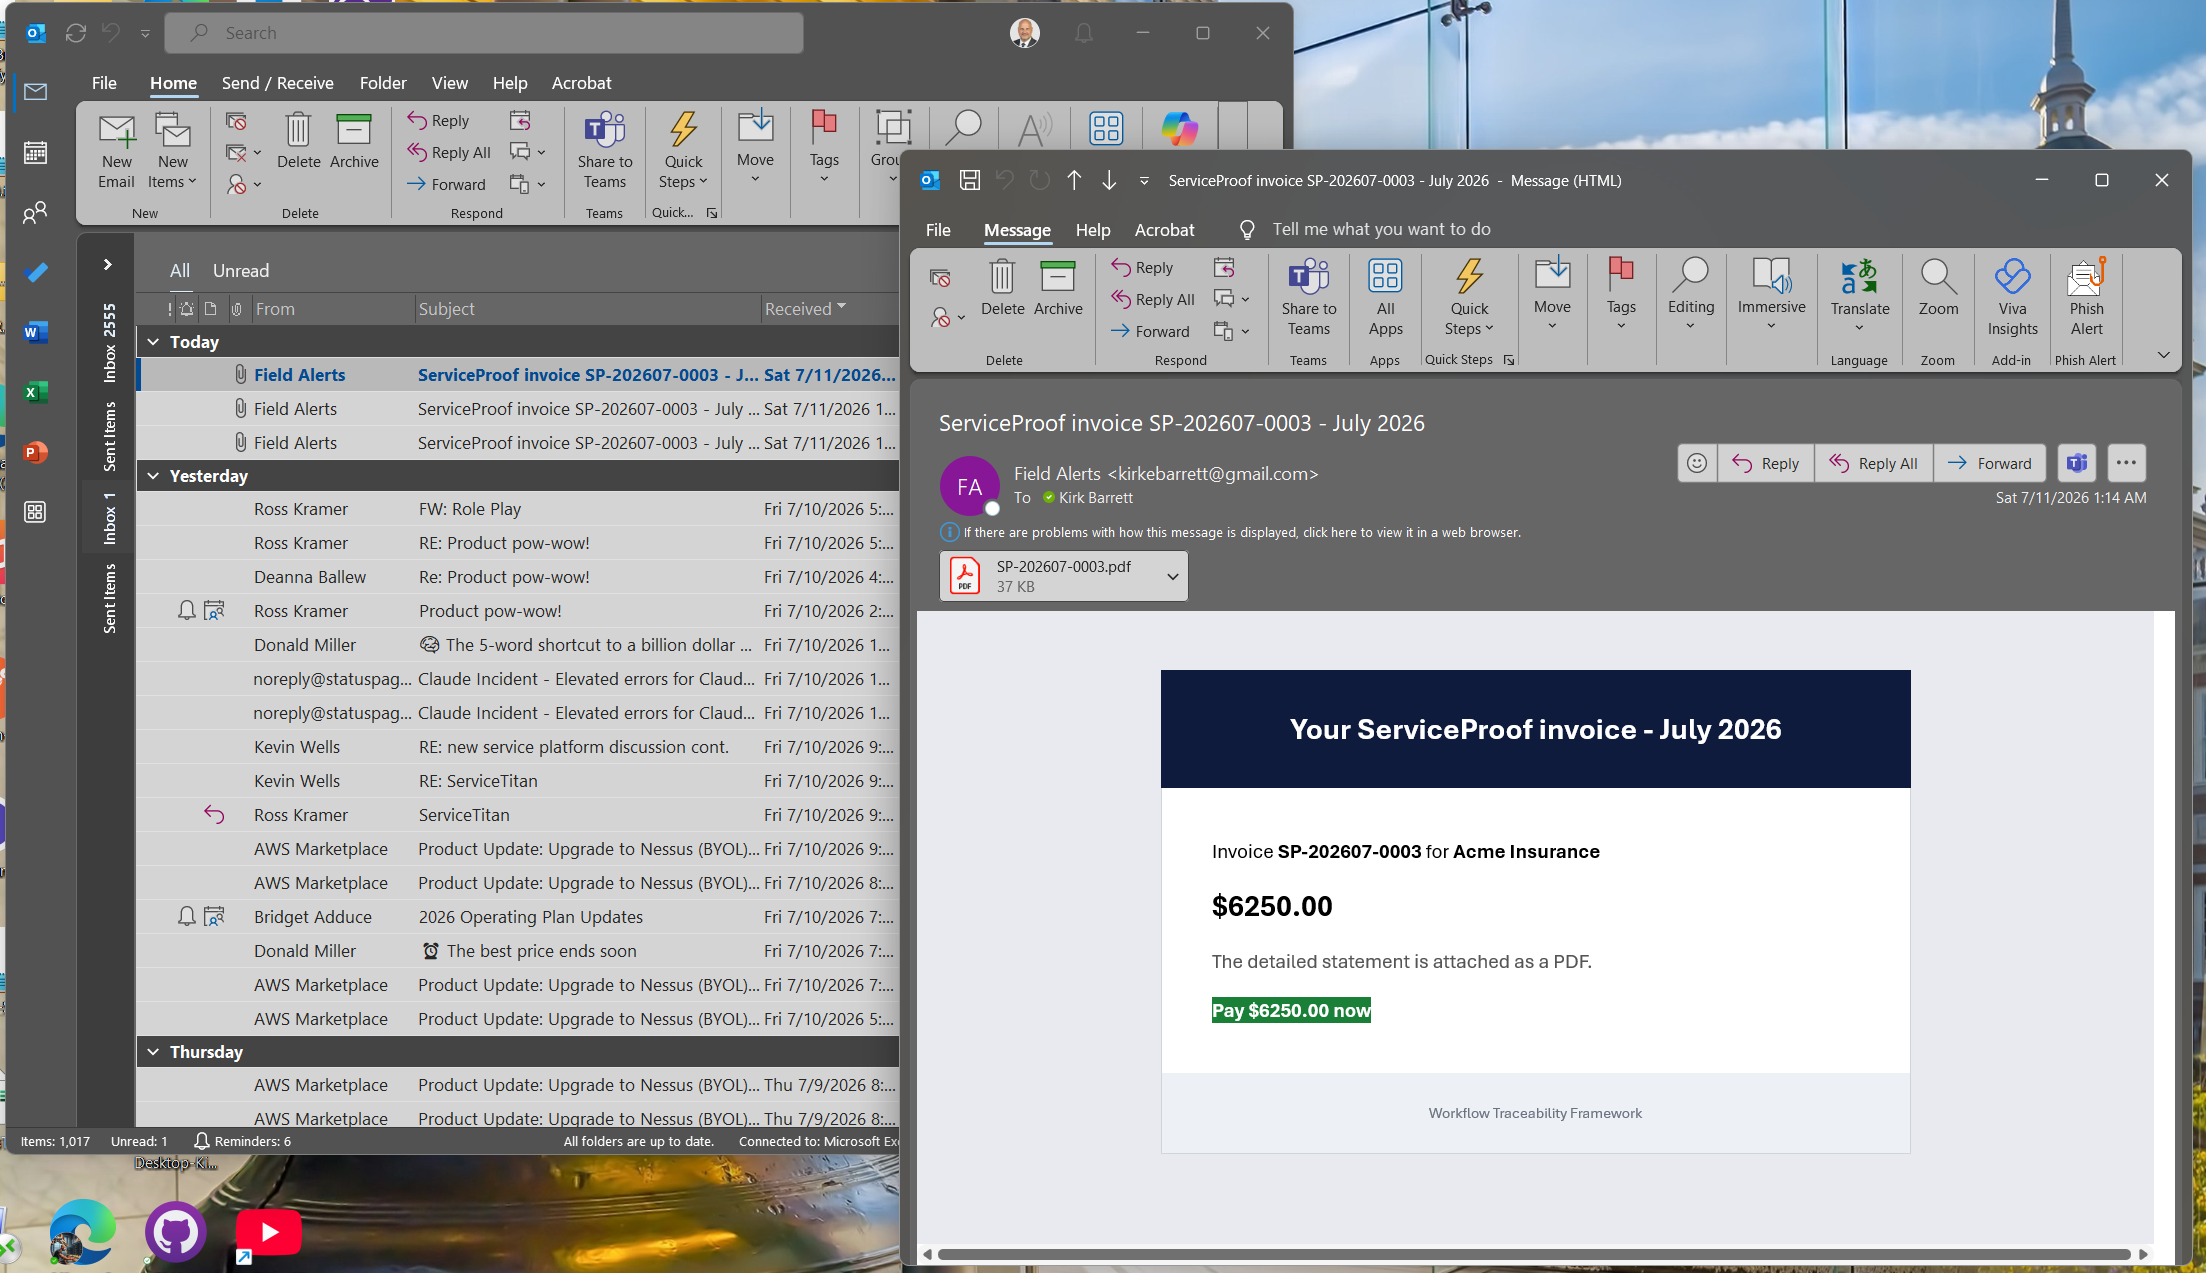2206x1273 pixels.
Task: Select All filter in message list
Action: 180,271
